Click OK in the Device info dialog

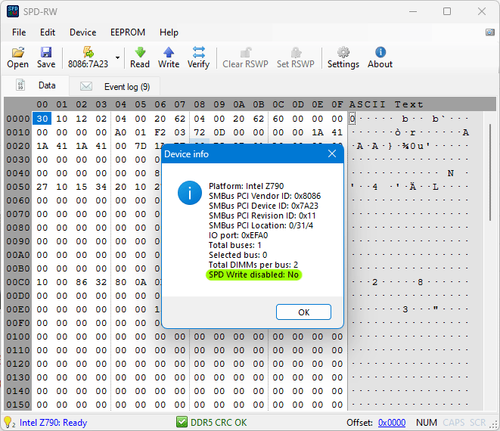coord(304,312)
